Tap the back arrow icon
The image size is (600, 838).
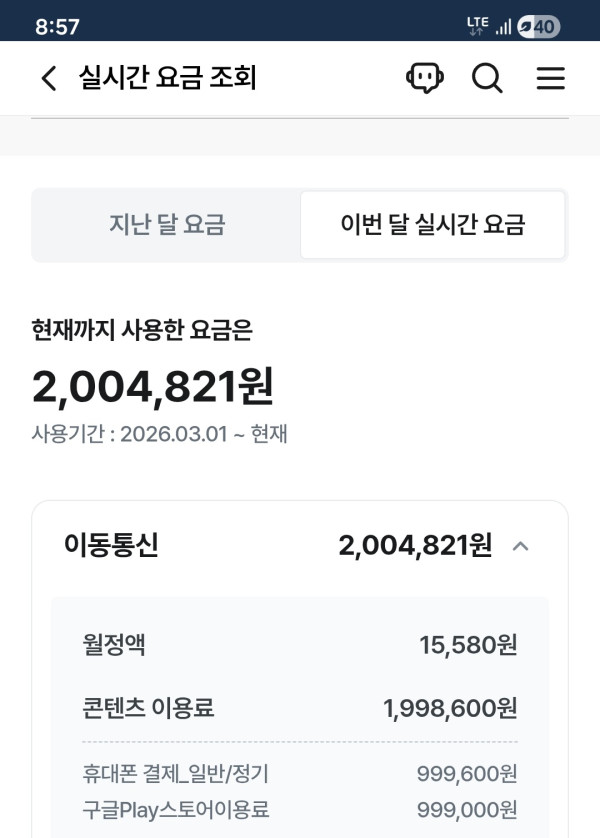(x=48, y=79)
